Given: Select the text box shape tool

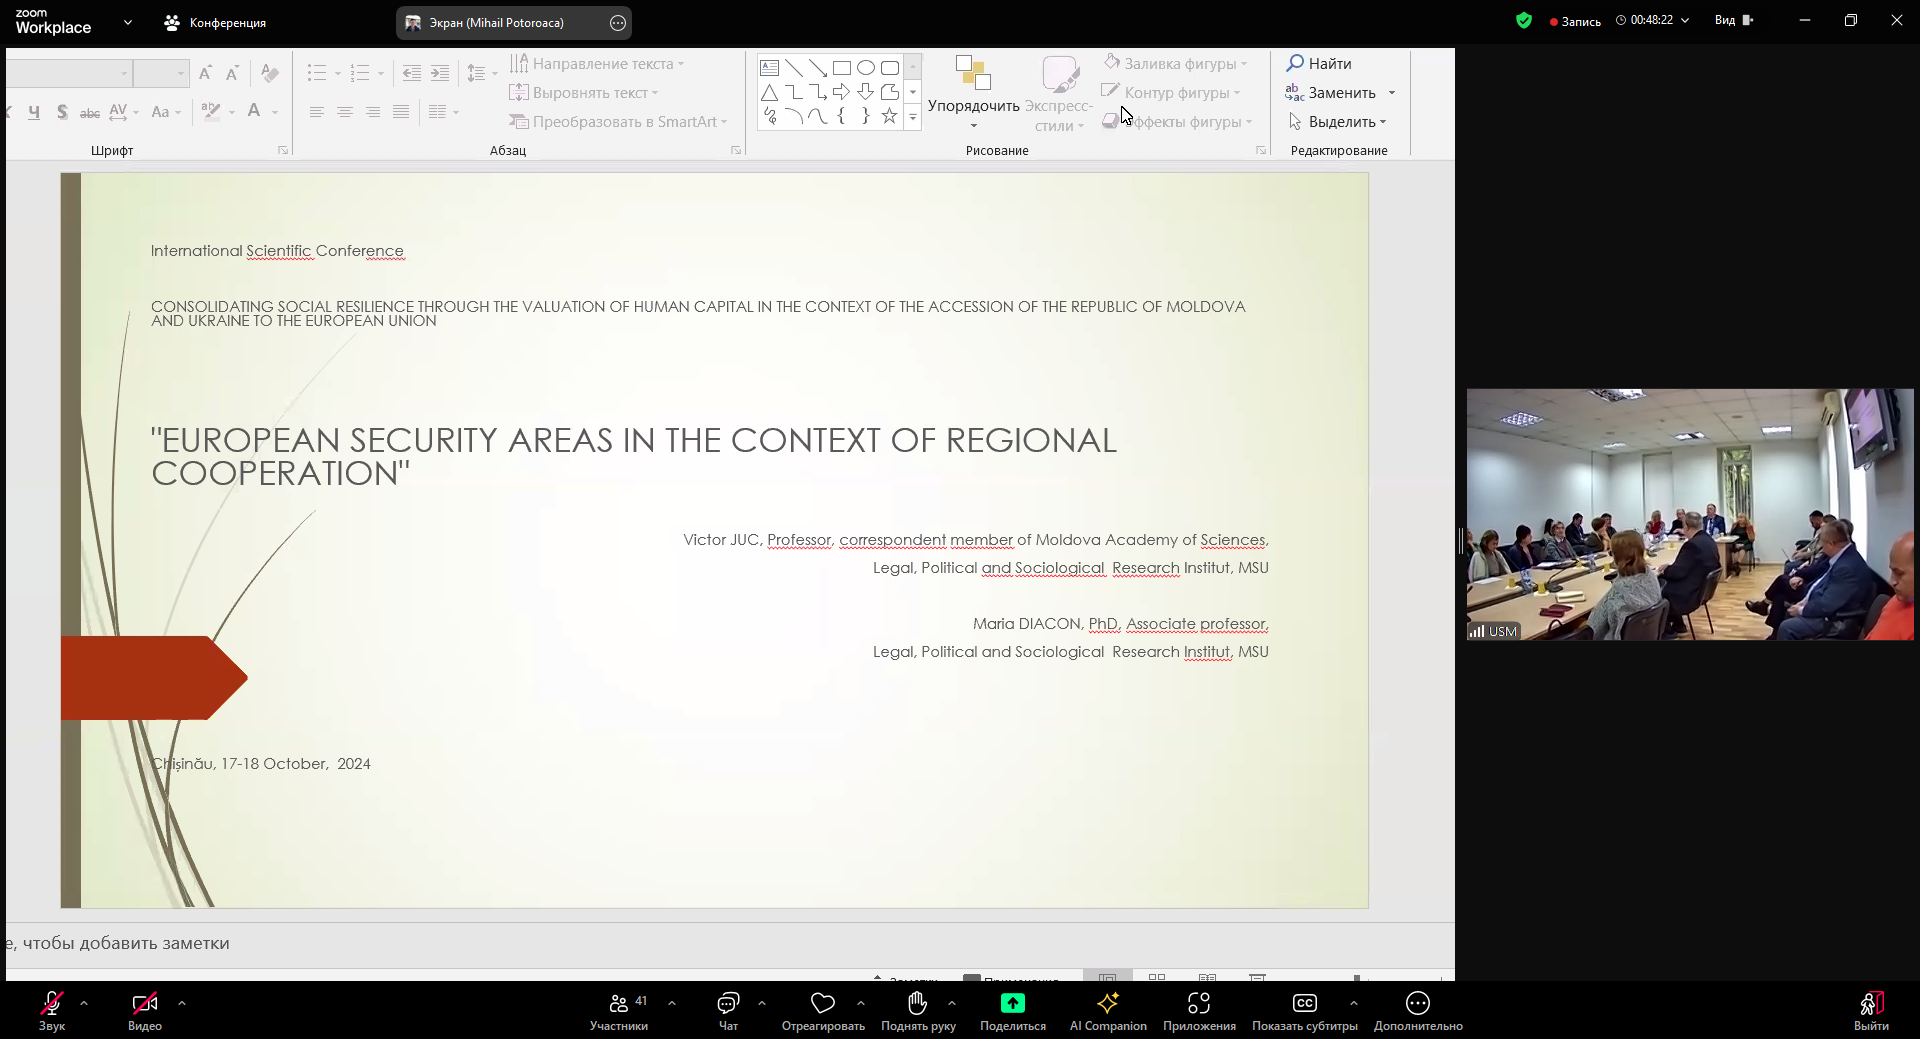Looking at the screenshot, I should click(769, 68).
